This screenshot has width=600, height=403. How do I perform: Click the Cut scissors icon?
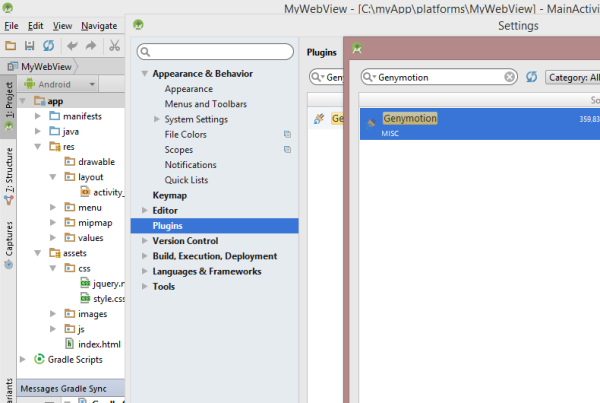[115, 46]
